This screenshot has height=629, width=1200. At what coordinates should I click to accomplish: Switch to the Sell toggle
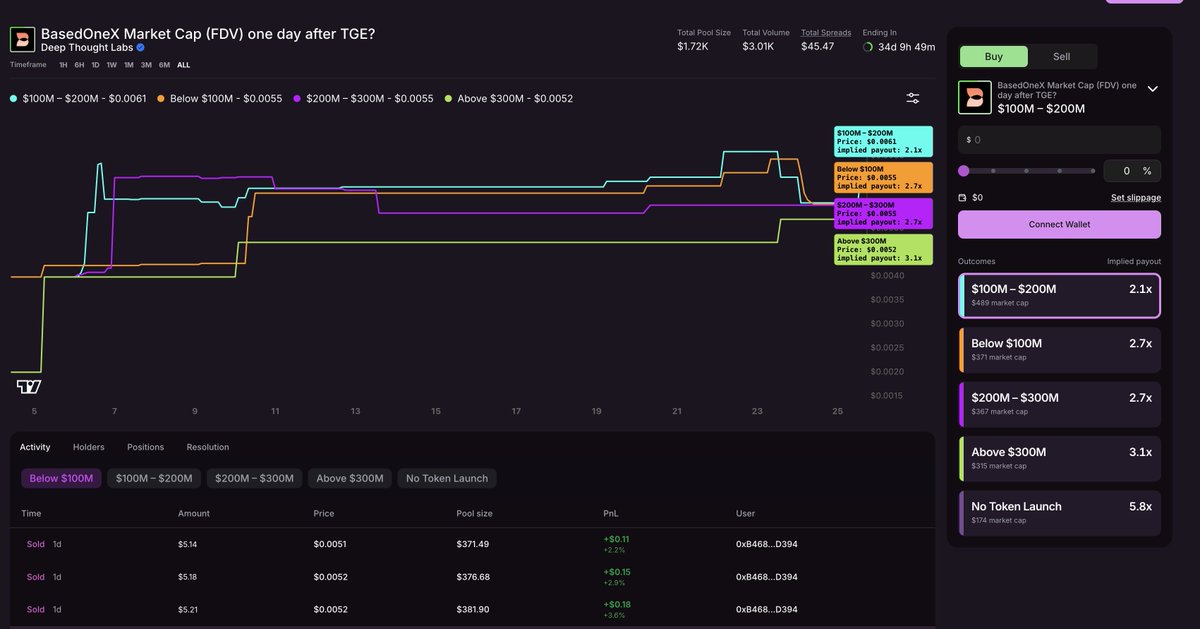coord(1062,57)
